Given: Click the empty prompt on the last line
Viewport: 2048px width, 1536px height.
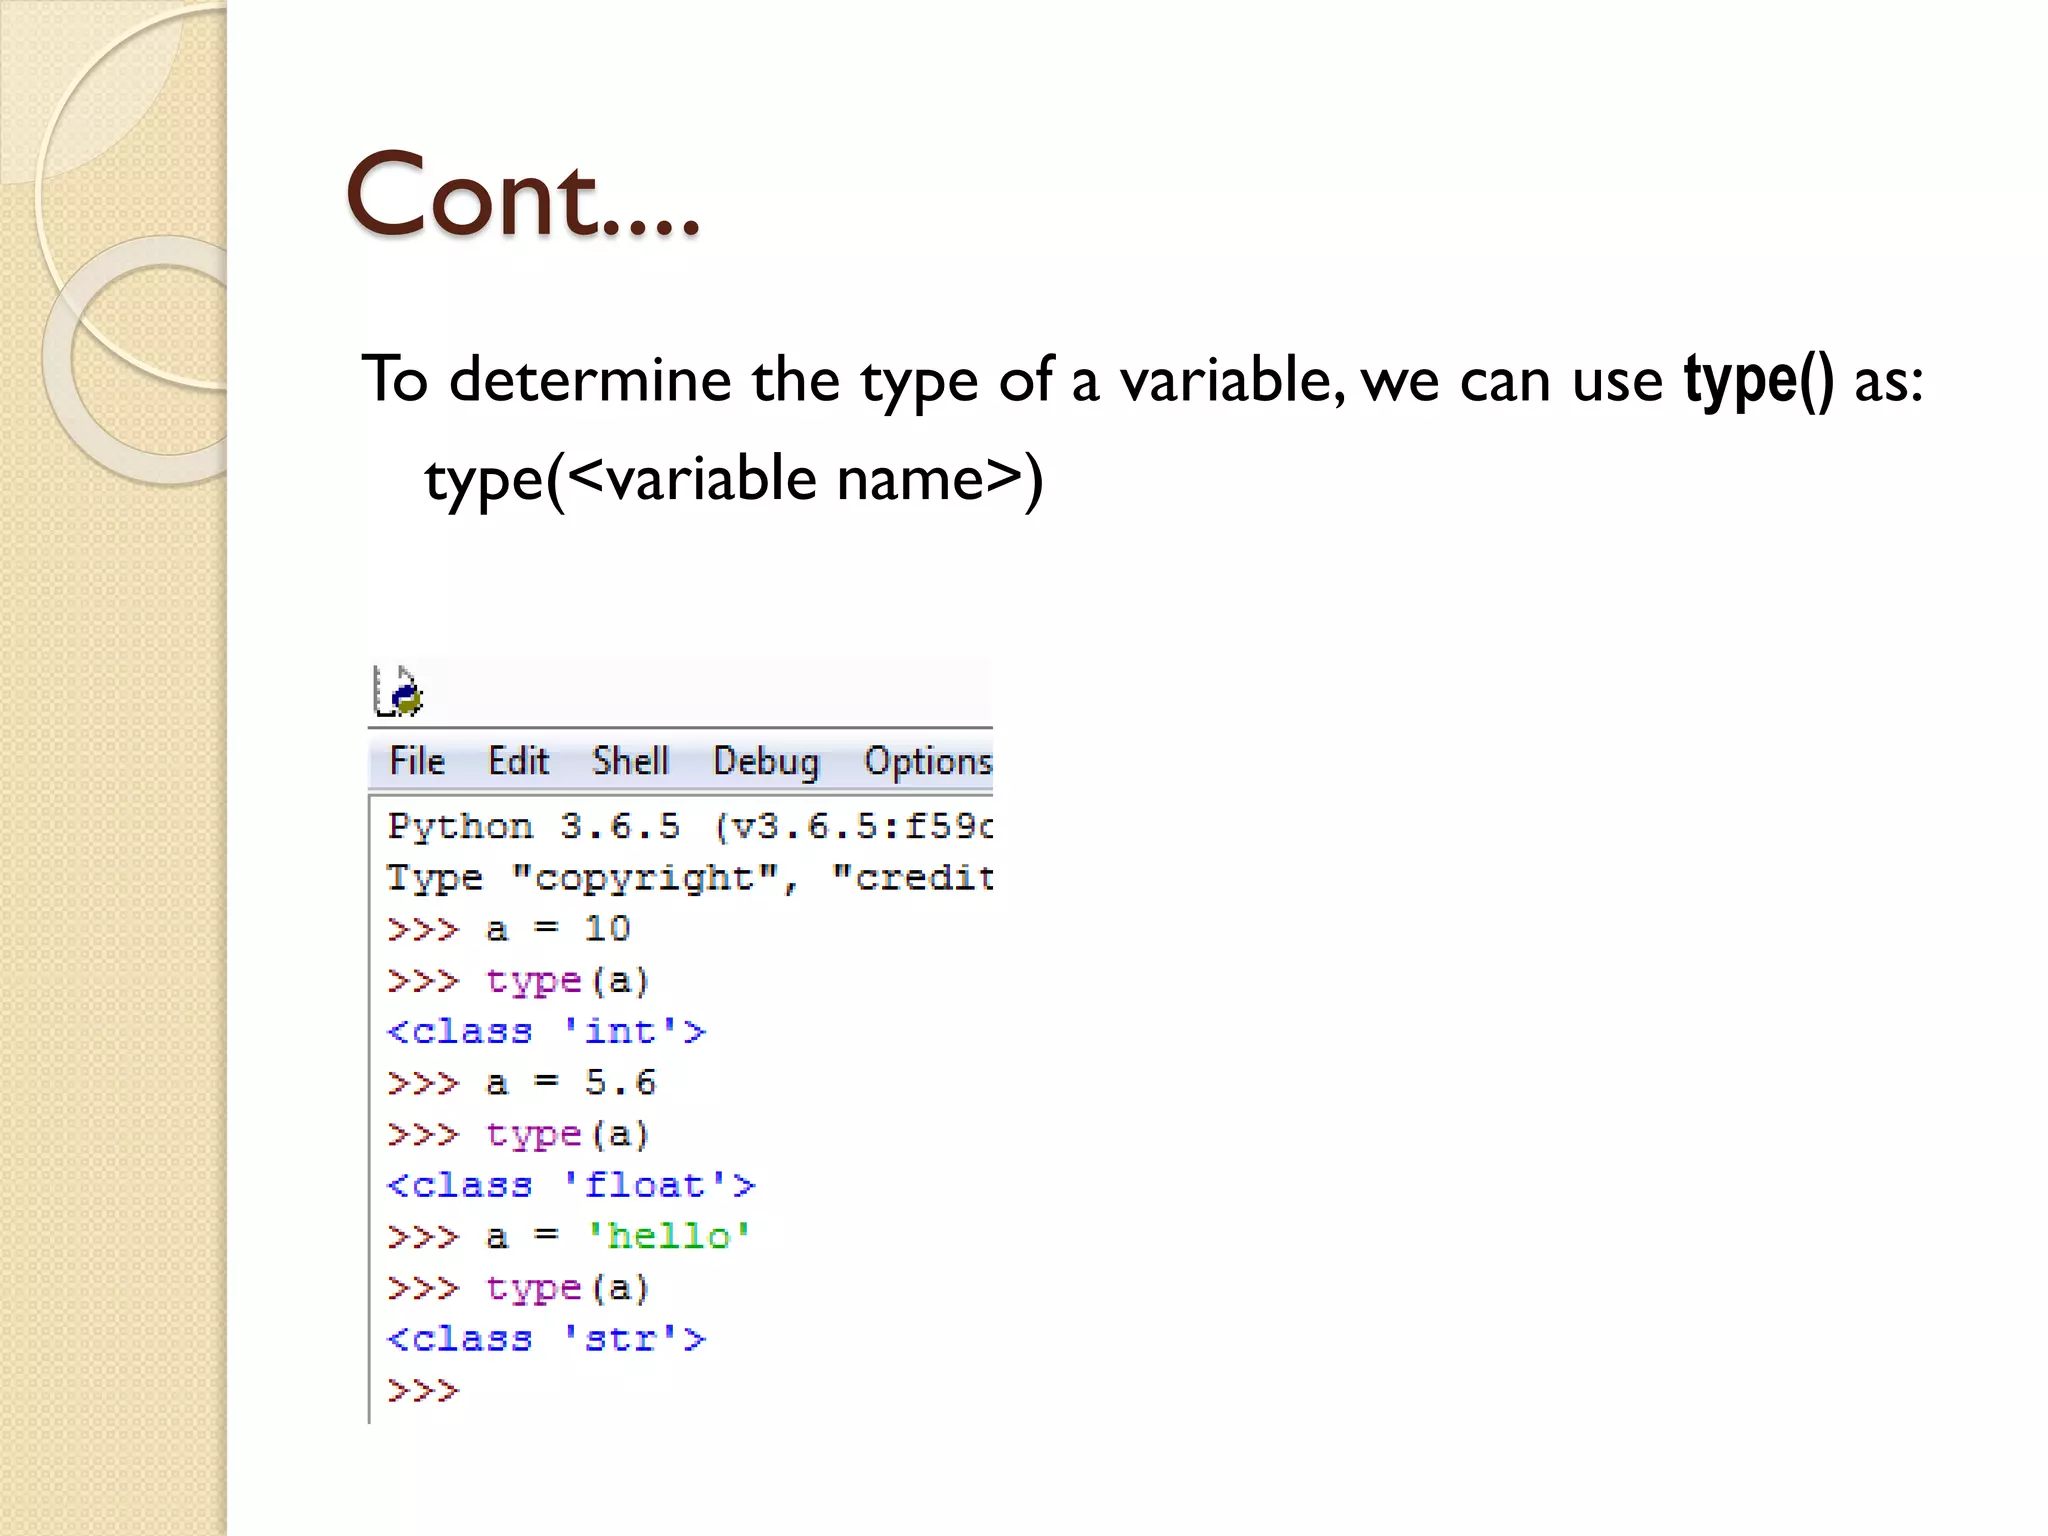Looking at the screenshot, I should coord(423,1391).
